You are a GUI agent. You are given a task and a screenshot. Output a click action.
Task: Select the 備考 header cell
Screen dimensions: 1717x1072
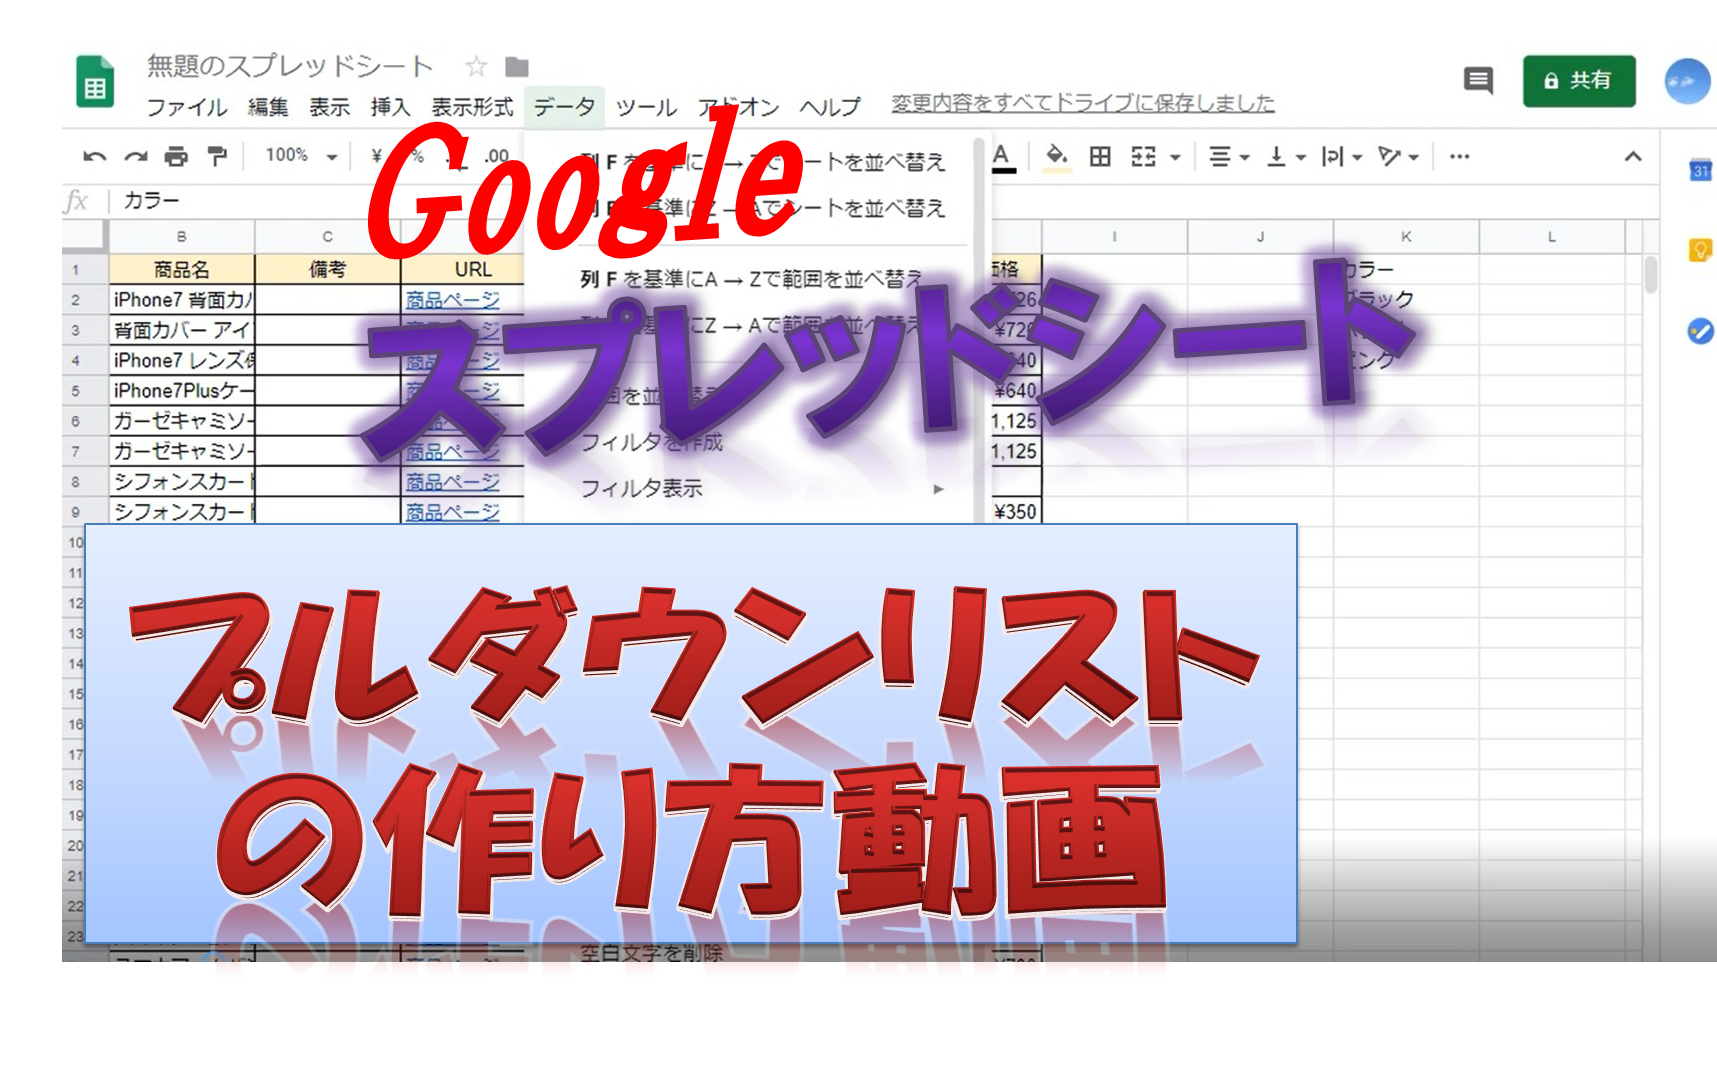click(x=328, y=270)
